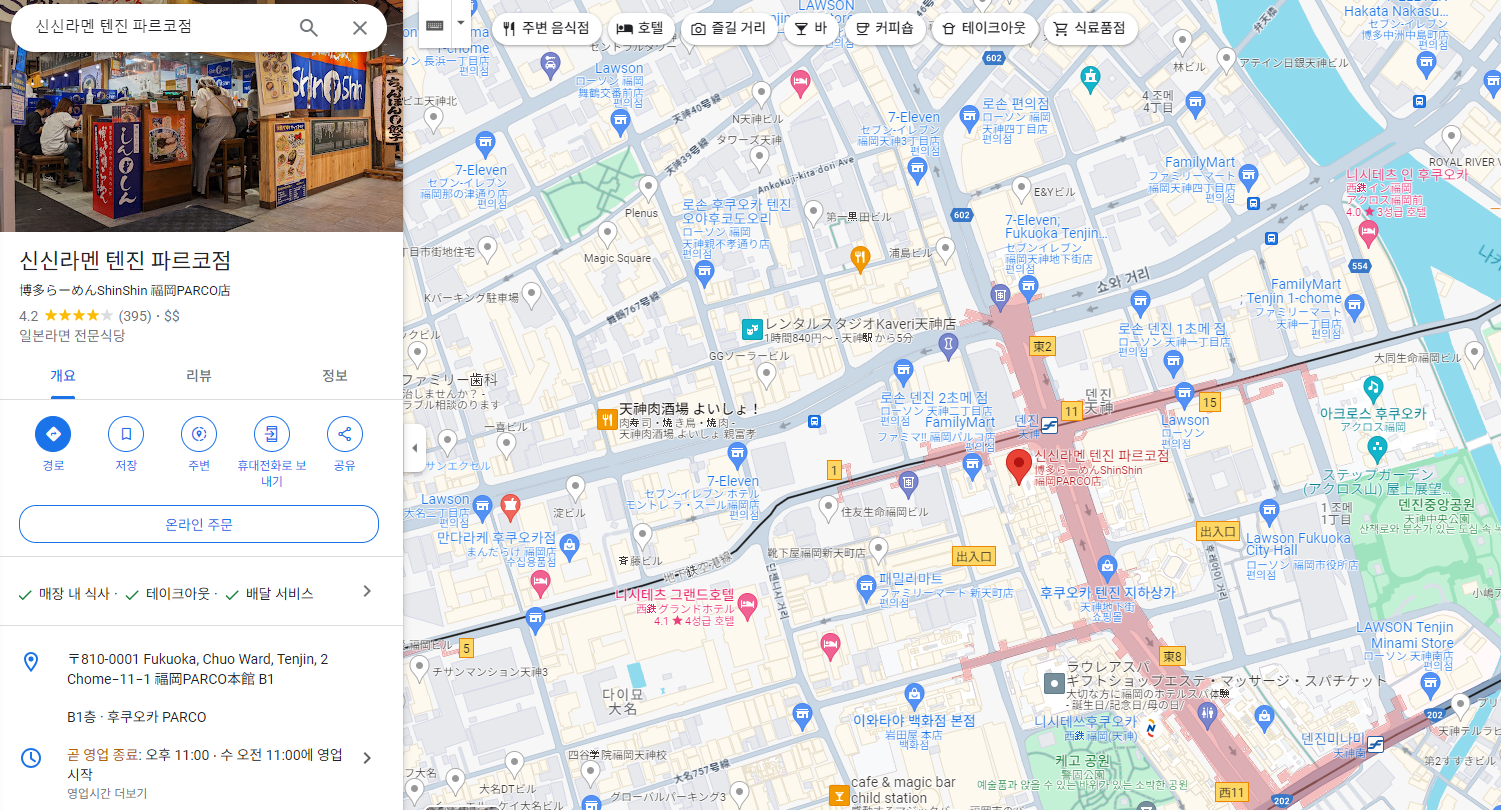Click the 저장 bookmark icon
This screenshot has height=810, width=1501.
[126, 434]
